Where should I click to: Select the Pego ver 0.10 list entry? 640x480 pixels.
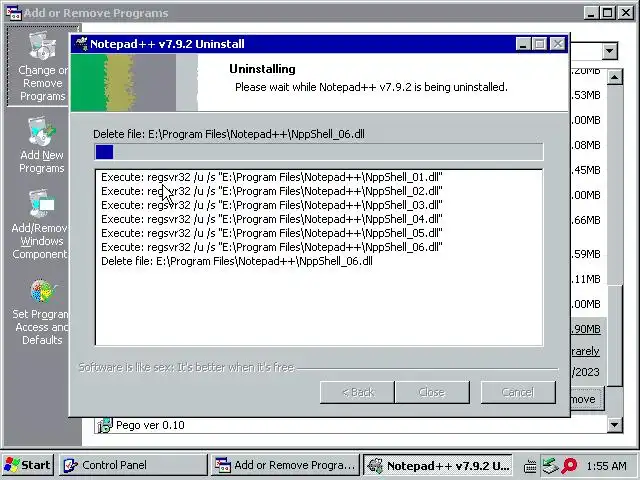351,425
